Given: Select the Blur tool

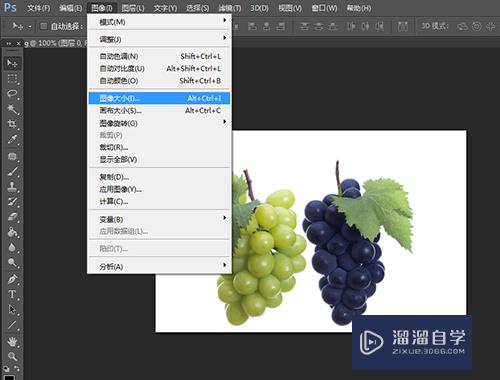Looking at the screenshot, I should tap(12, 247).
